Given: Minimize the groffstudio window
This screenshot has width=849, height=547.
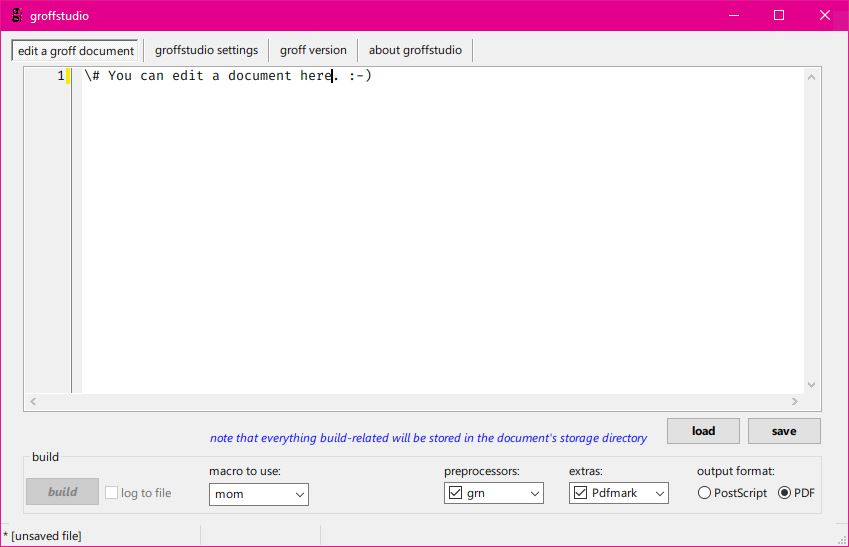Looking at the screenshot, I should coord(734,15).
